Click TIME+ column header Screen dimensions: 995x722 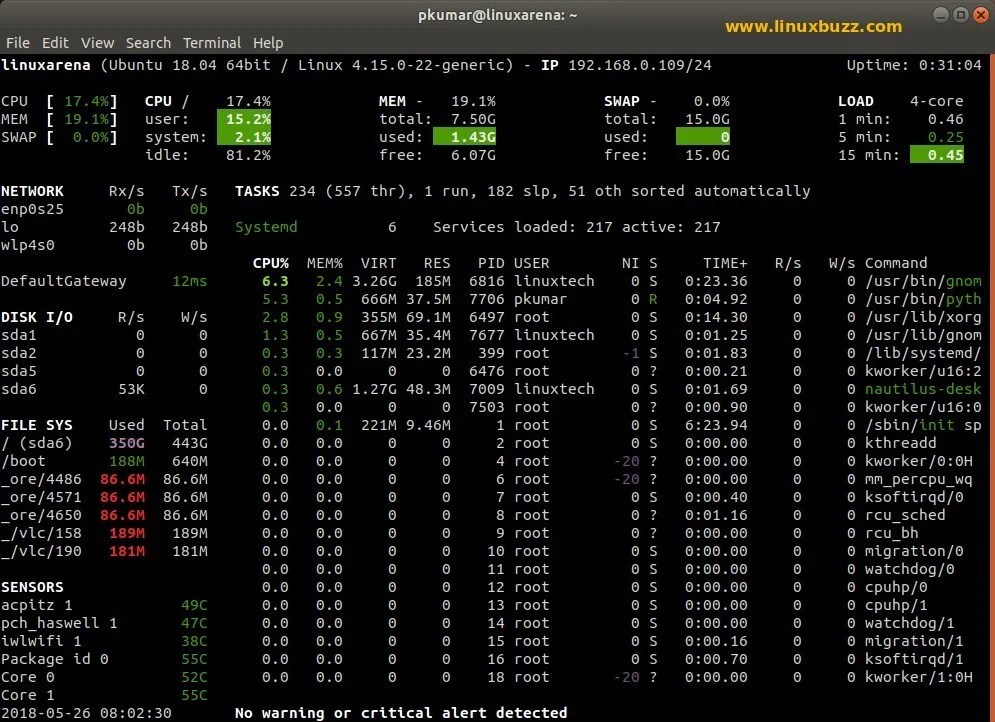coord(725,263)
